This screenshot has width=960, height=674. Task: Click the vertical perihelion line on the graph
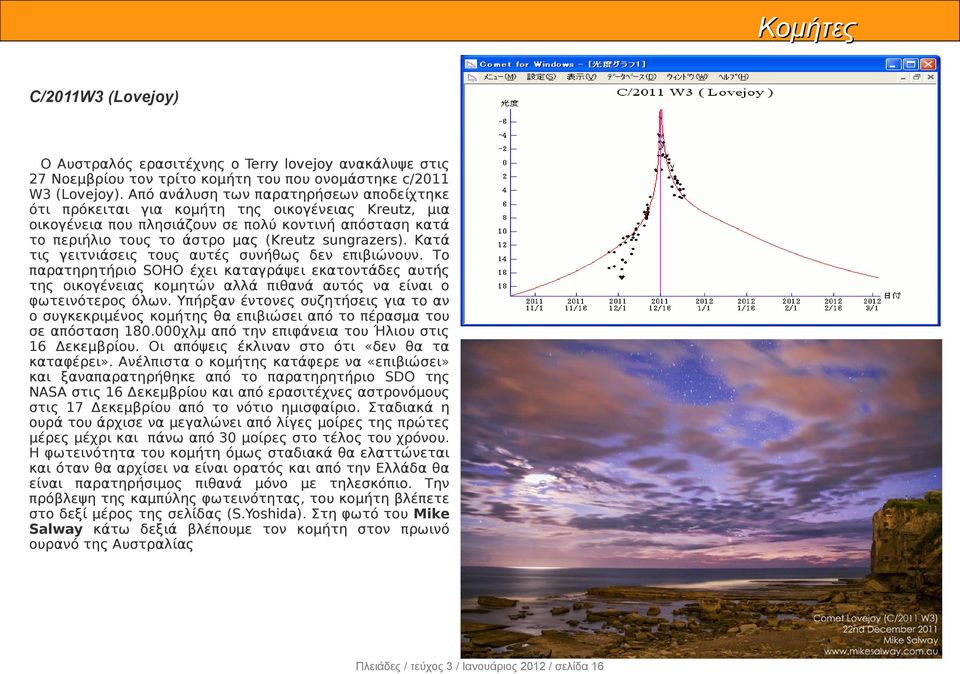(x=660, y=202)
